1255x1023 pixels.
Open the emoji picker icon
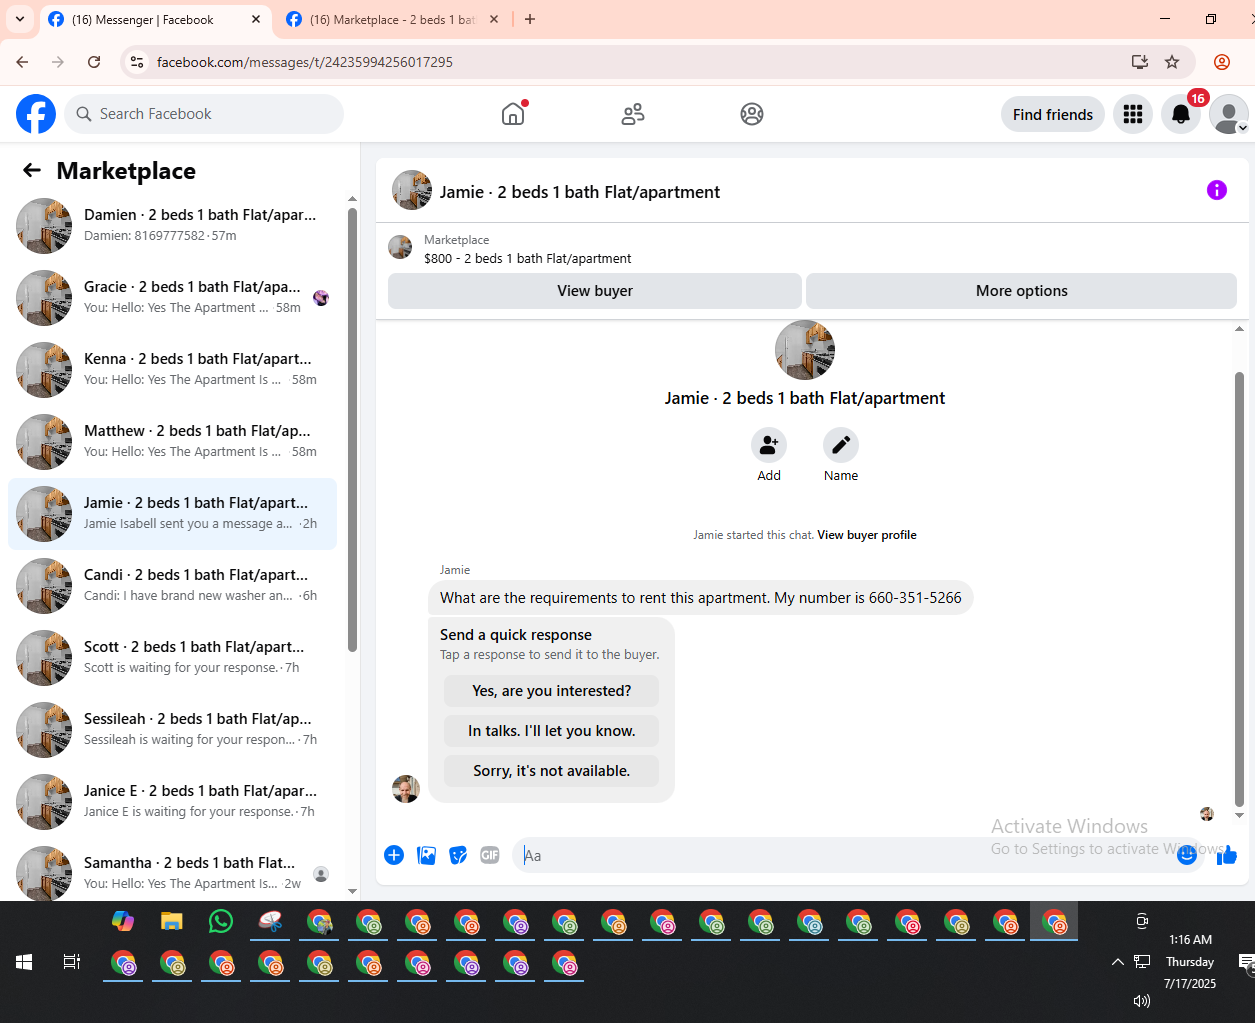pos(1187,855)
